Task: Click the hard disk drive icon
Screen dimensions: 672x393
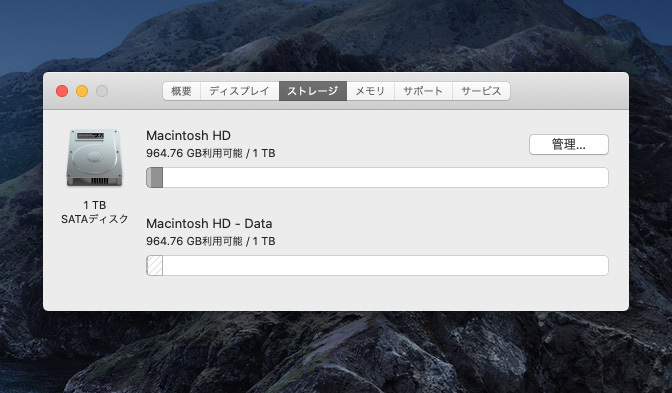Action: tap(94, 158)
